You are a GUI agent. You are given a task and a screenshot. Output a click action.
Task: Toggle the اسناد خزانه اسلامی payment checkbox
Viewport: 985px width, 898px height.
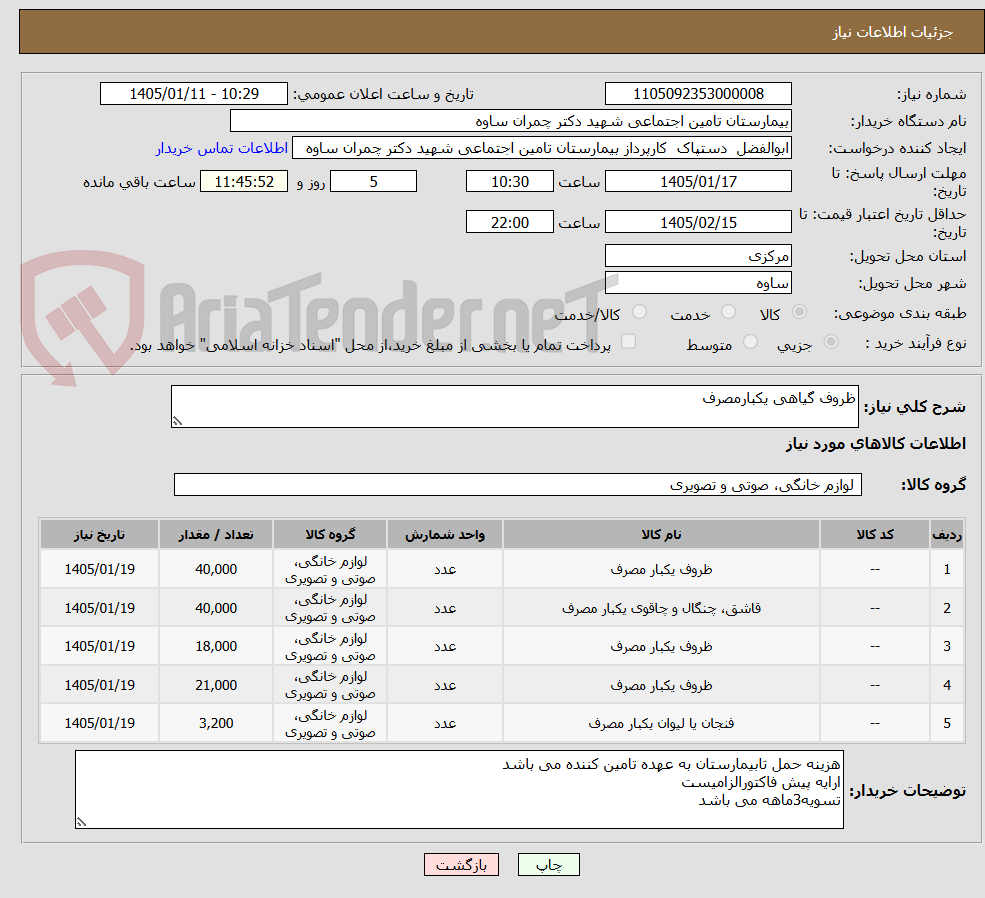628,341
